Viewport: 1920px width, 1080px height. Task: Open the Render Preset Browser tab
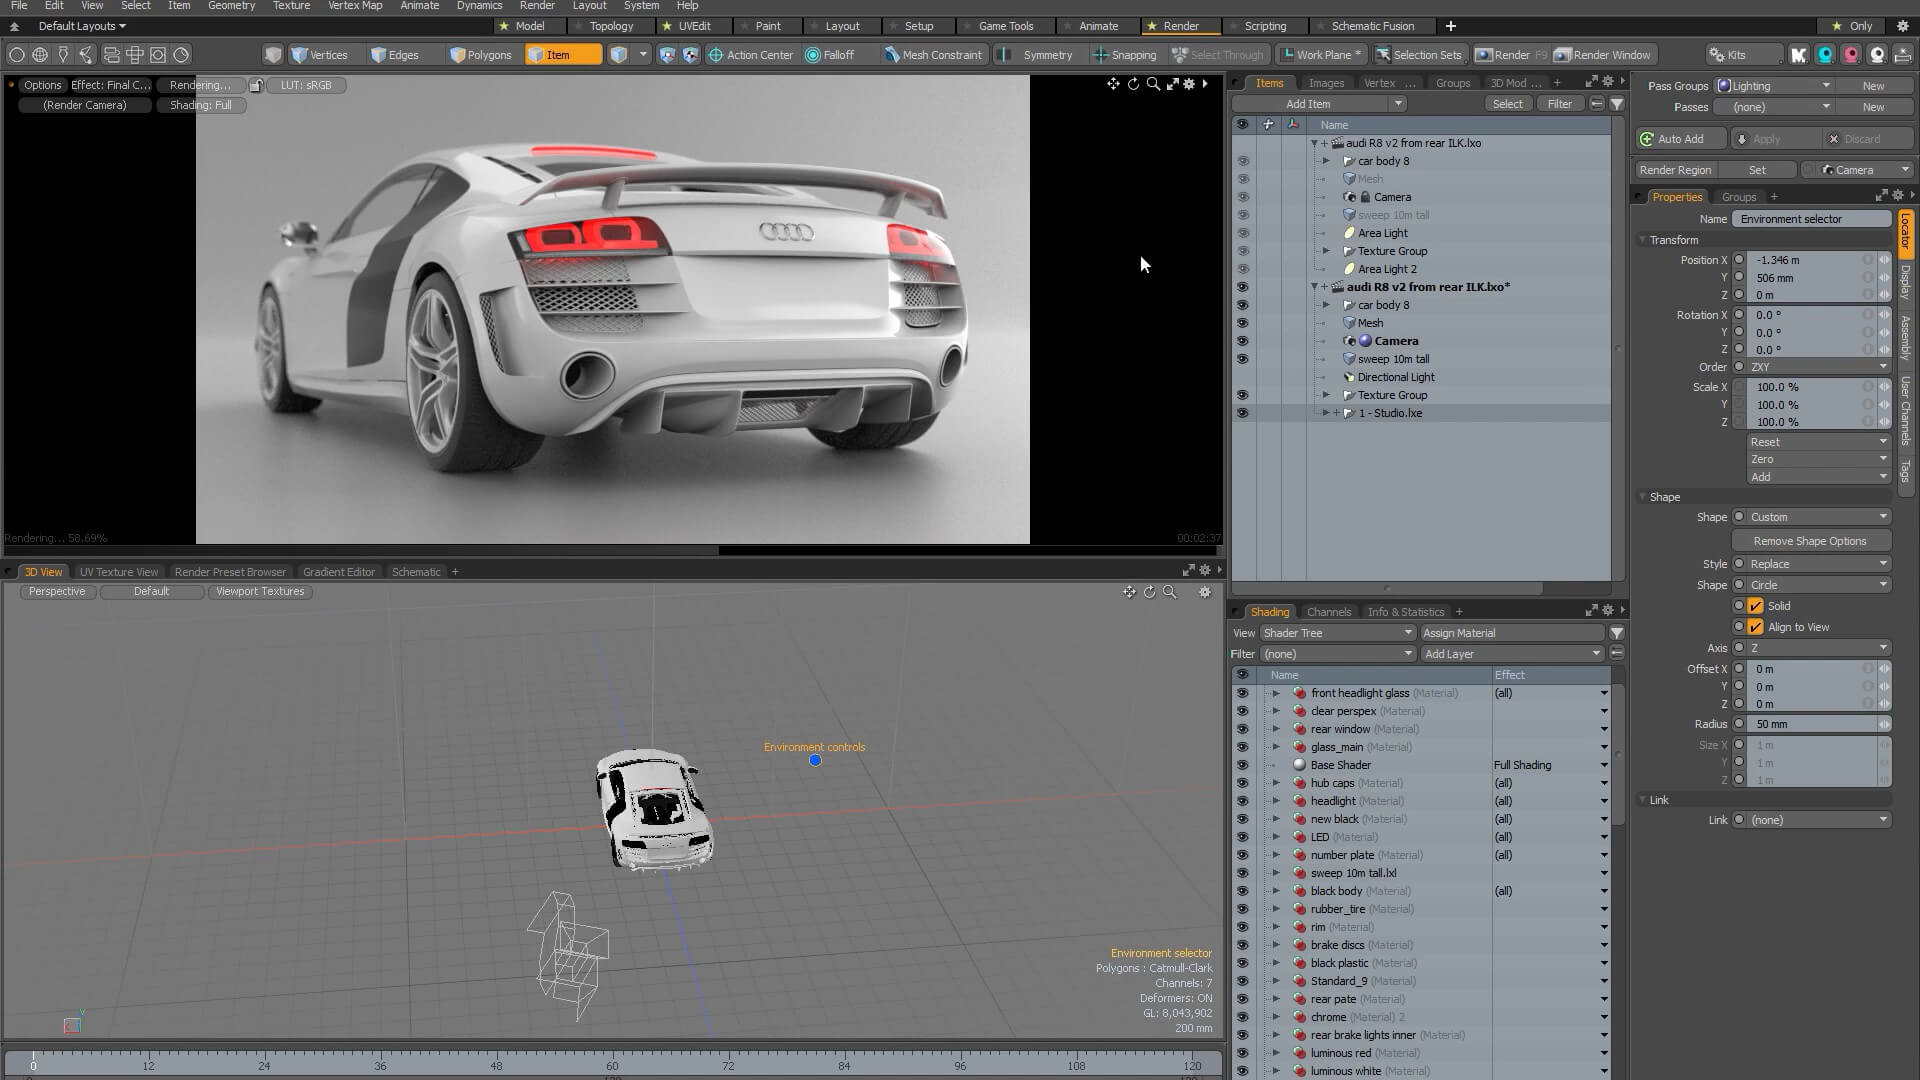coord(230,572)
